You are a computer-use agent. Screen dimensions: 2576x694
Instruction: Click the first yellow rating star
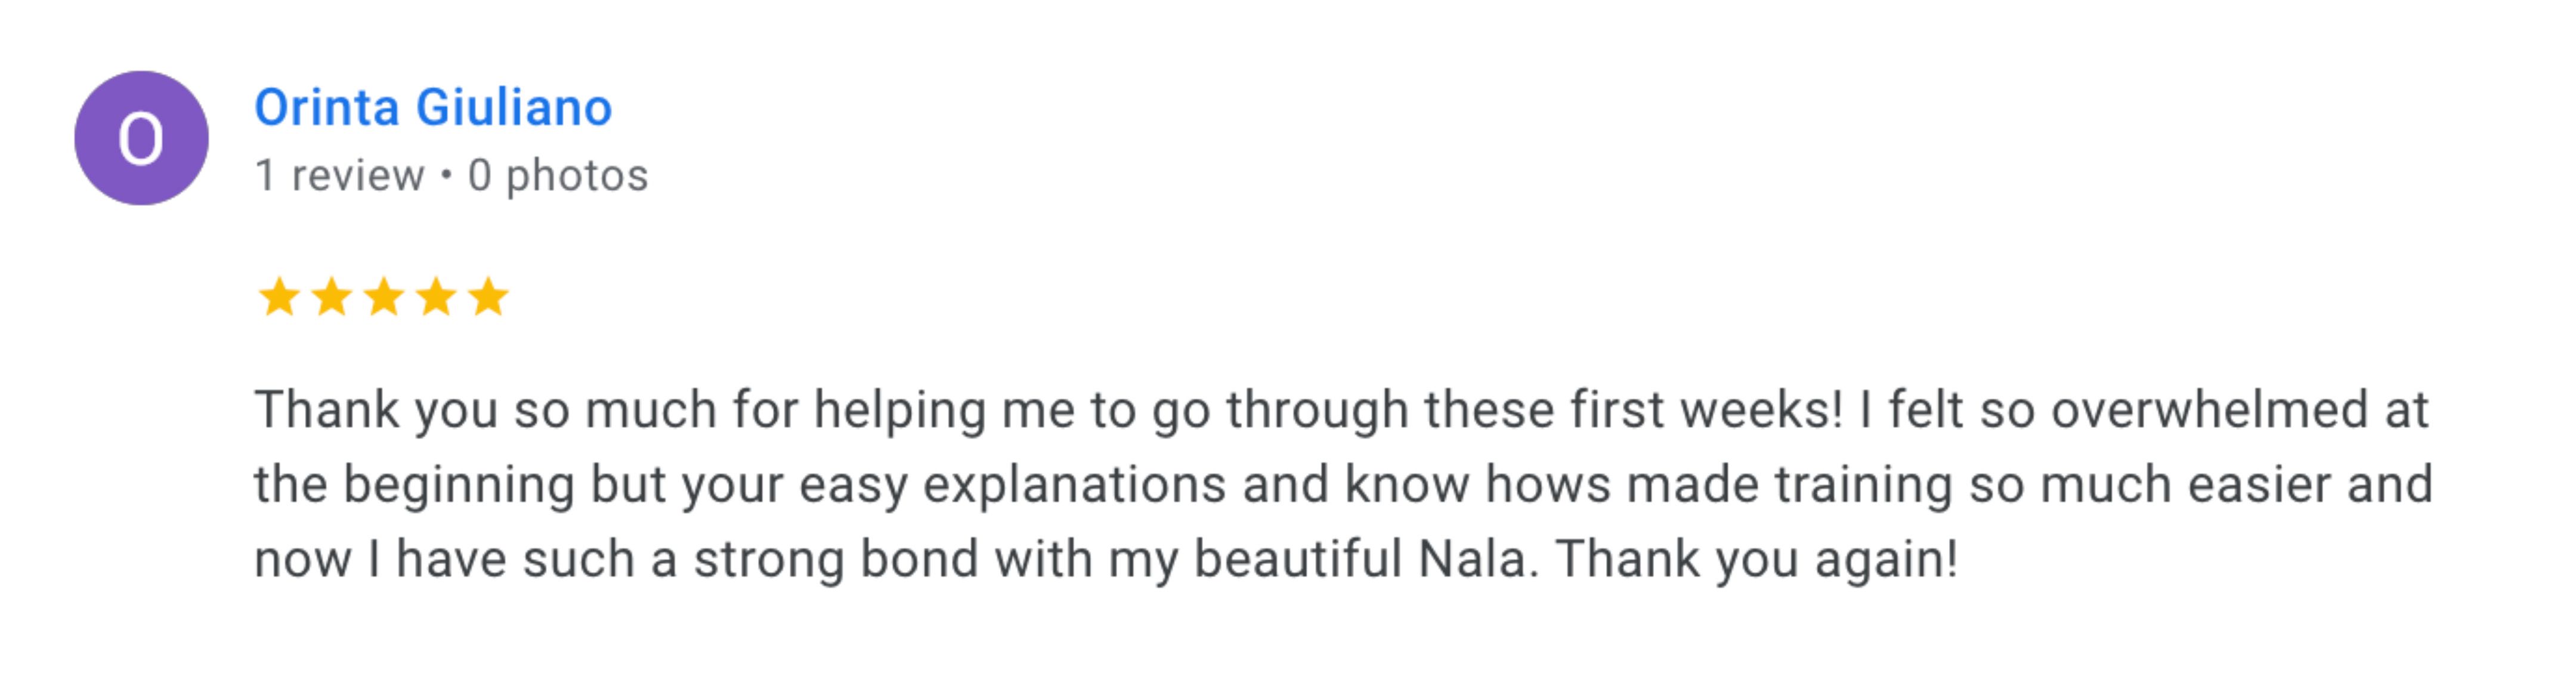point(279,297)
